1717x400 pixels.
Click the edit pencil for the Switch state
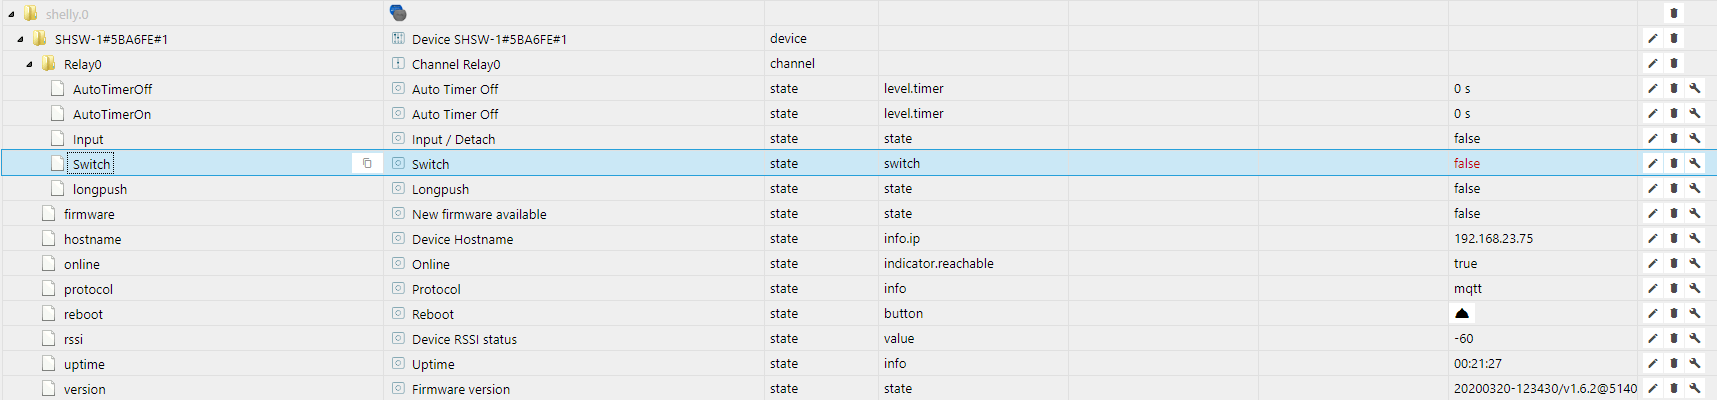pyautogui.click(x=1653, y=163)
